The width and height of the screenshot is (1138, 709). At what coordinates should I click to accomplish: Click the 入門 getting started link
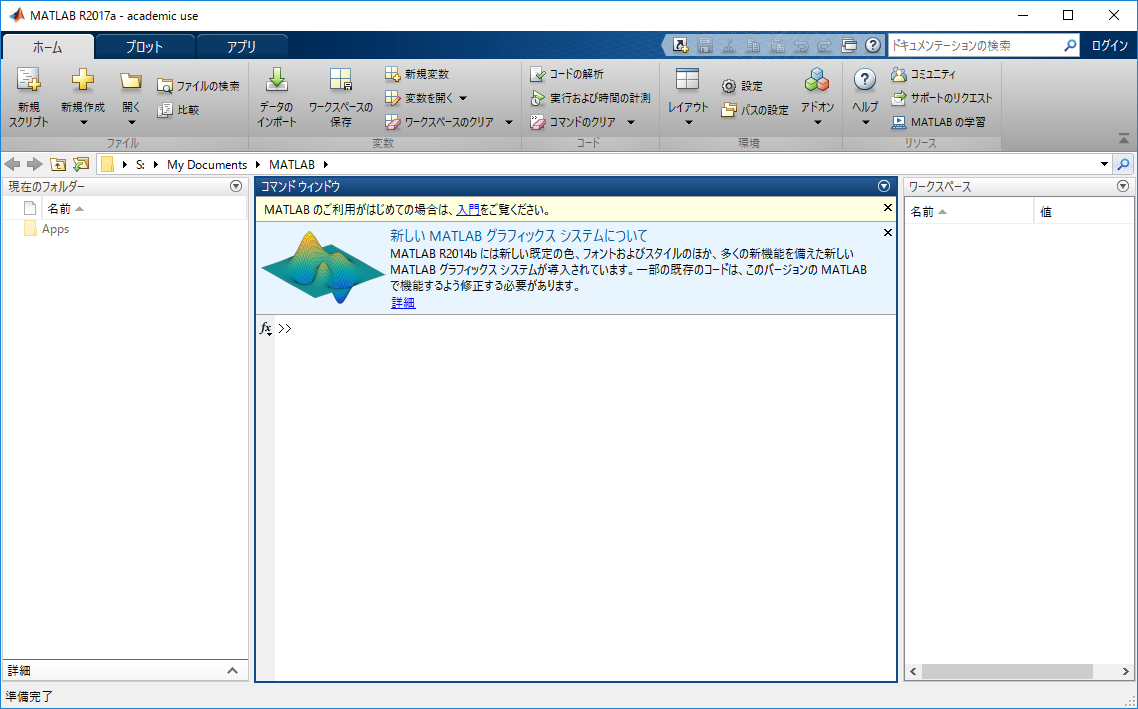(467, 210)
